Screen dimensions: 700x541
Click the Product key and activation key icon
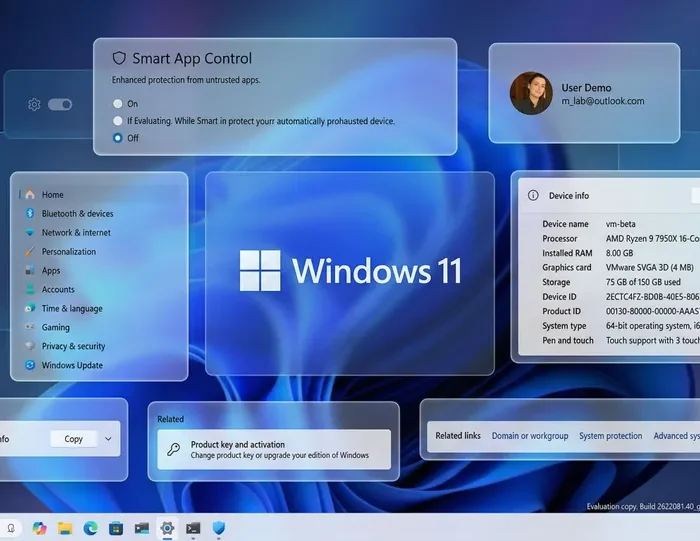coord(173,449)
